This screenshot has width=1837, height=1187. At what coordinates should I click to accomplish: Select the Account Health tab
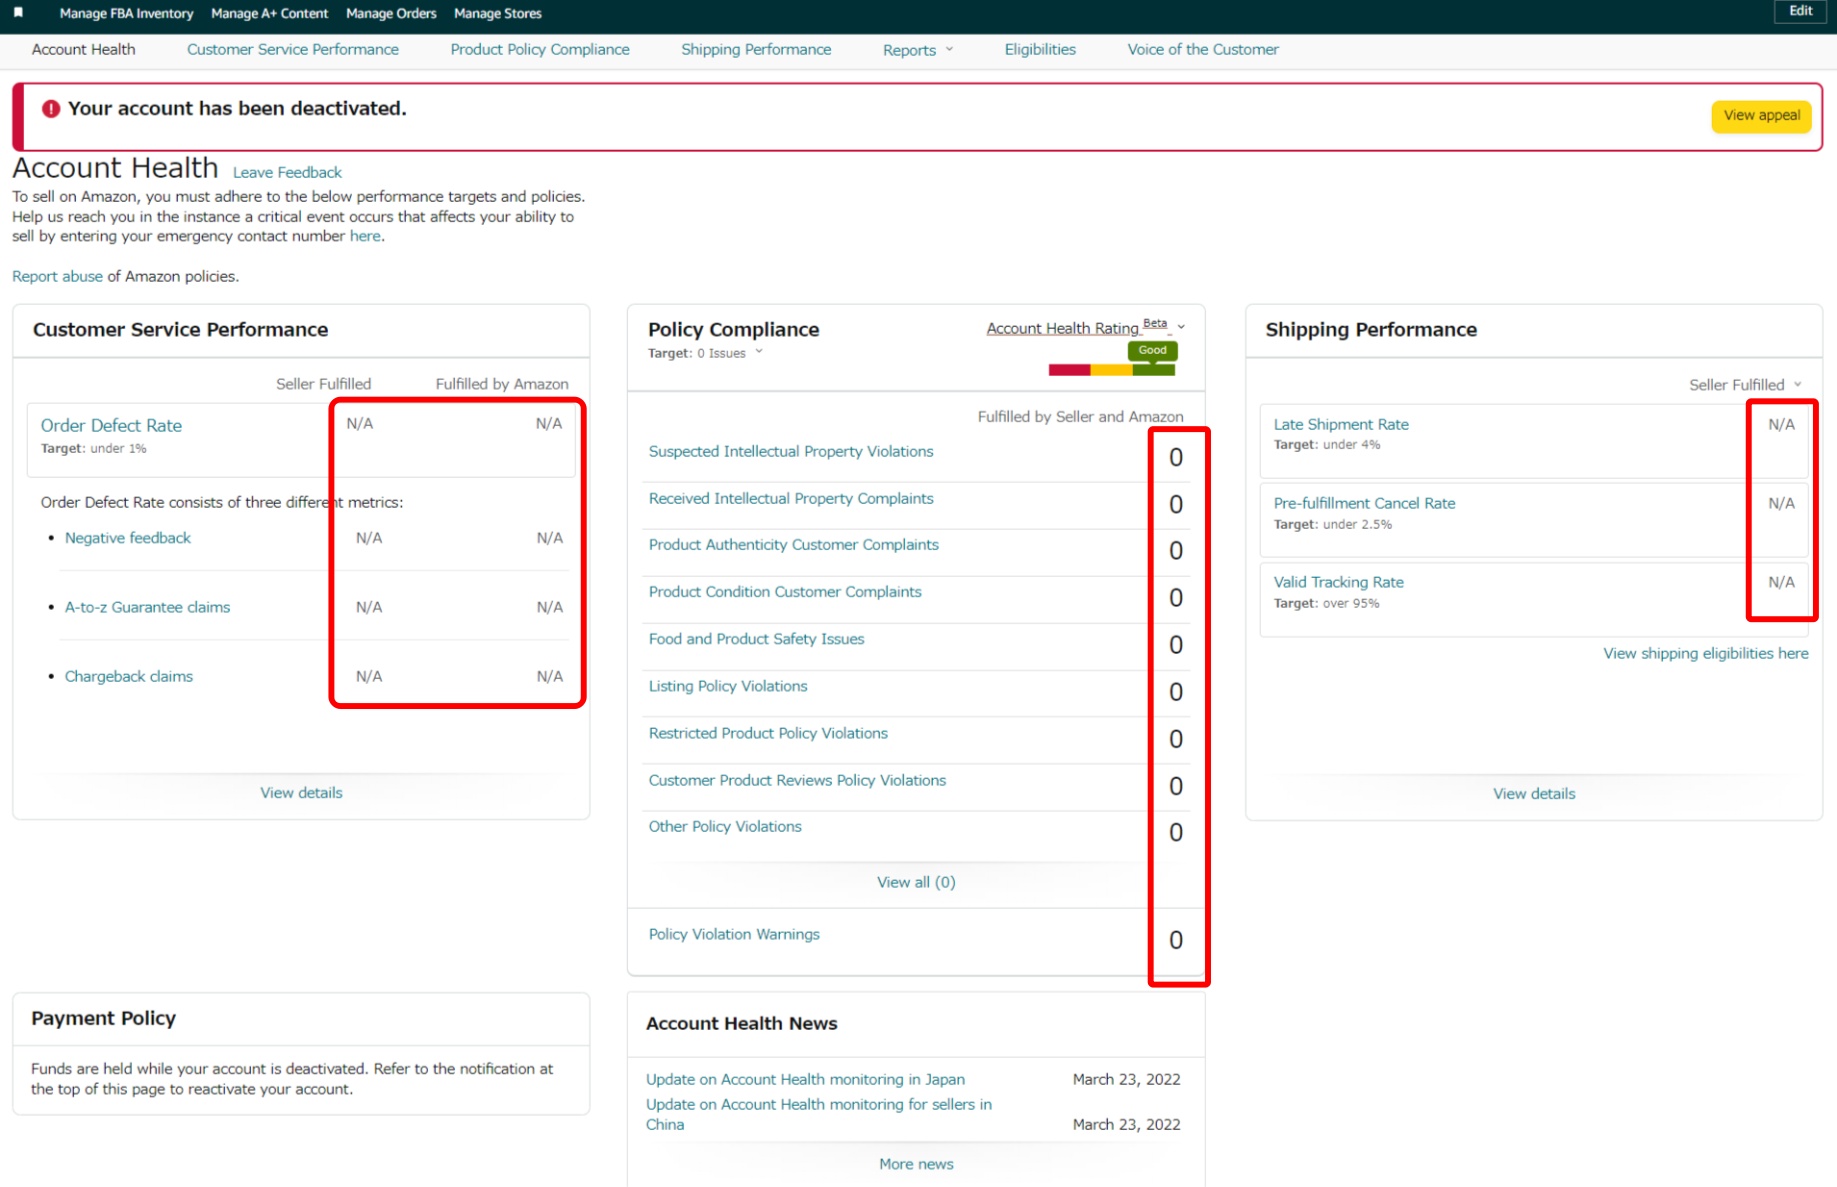(x=83, y=49)
